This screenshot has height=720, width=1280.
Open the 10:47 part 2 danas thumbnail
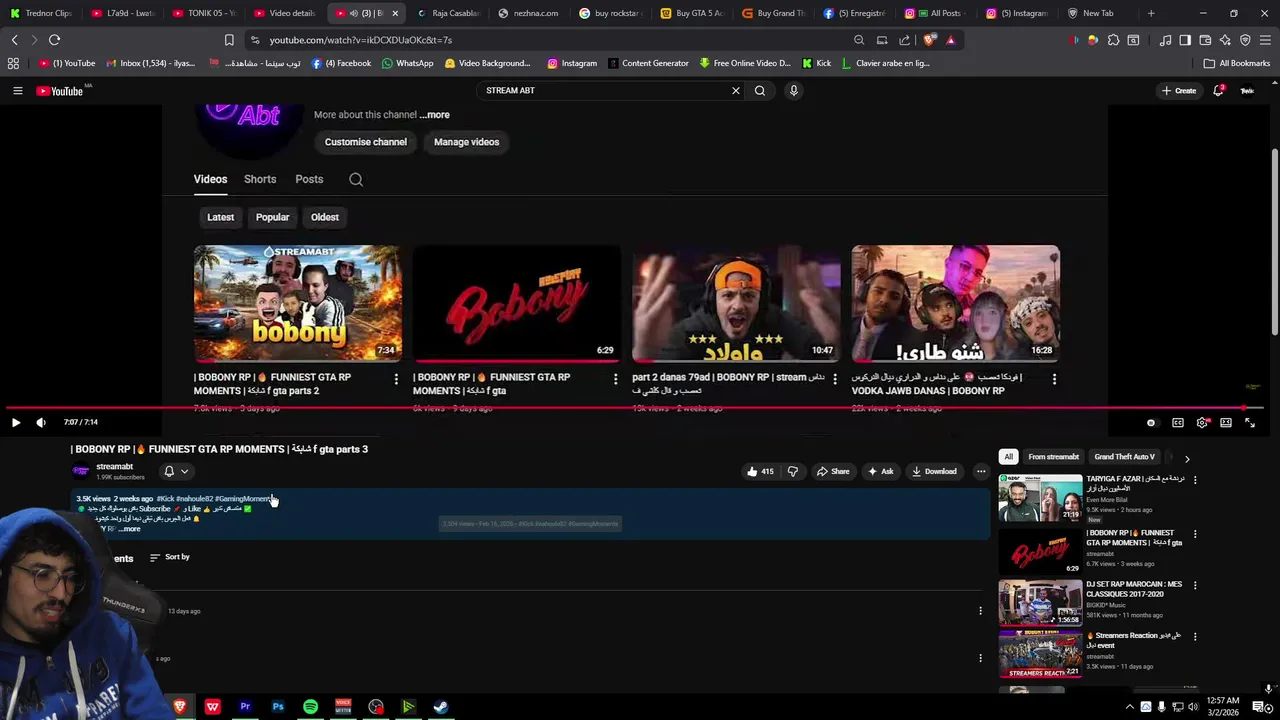[736, 303]
